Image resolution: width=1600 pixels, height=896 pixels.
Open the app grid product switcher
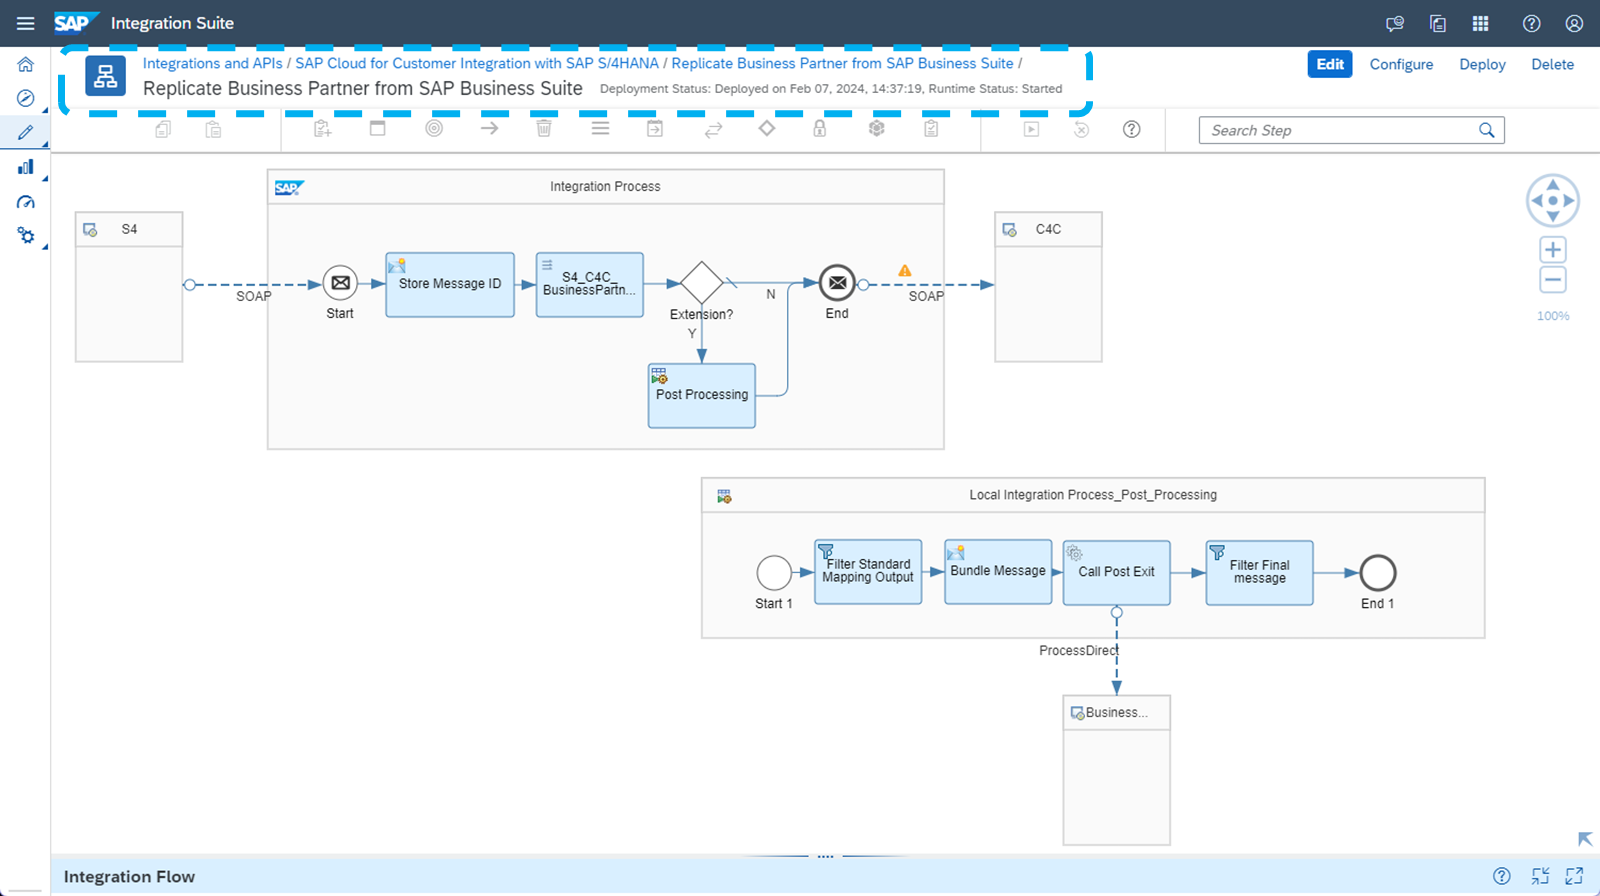[x=1481, y=23]
